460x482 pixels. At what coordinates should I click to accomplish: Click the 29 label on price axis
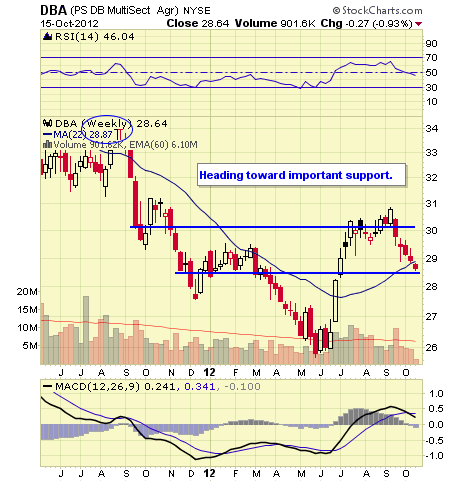click(431, 258)
